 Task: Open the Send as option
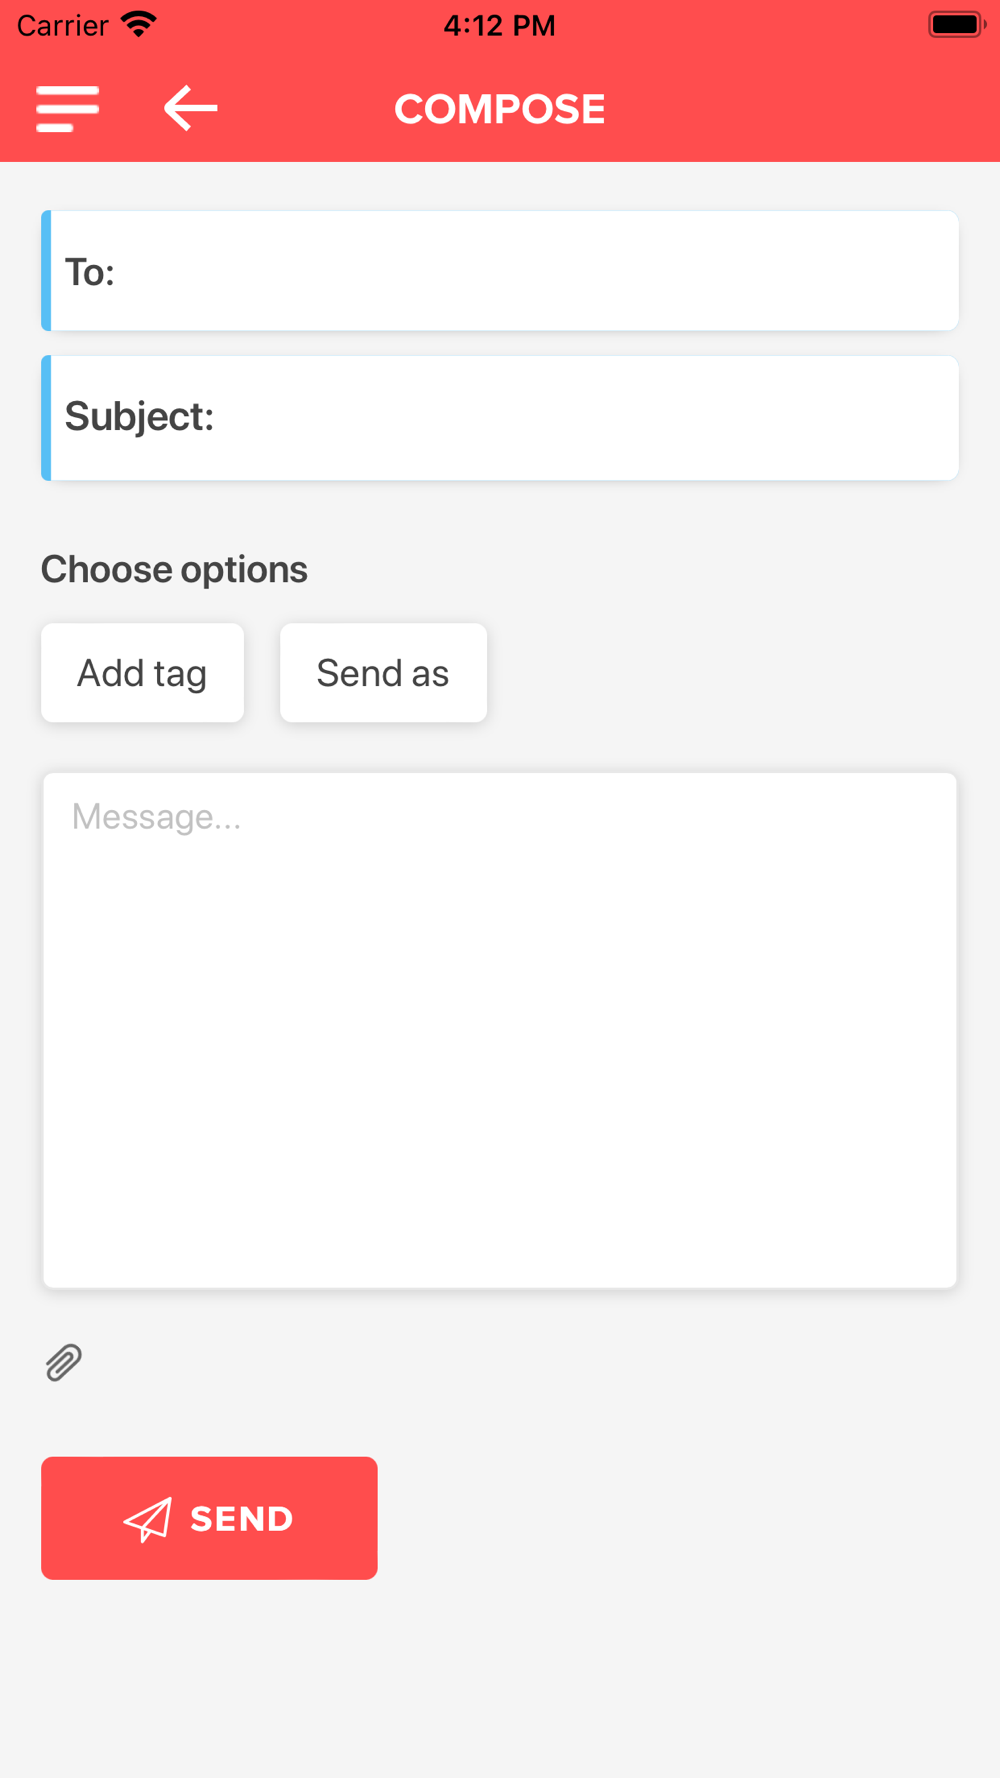[383, 673]
